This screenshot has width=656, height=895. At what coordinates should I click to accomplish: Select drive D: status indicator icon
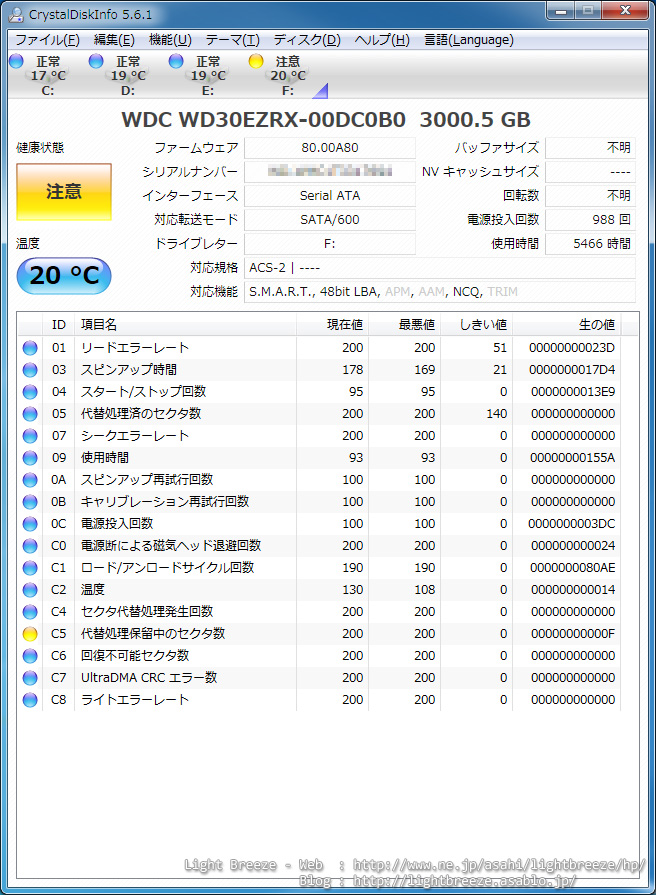96,61
